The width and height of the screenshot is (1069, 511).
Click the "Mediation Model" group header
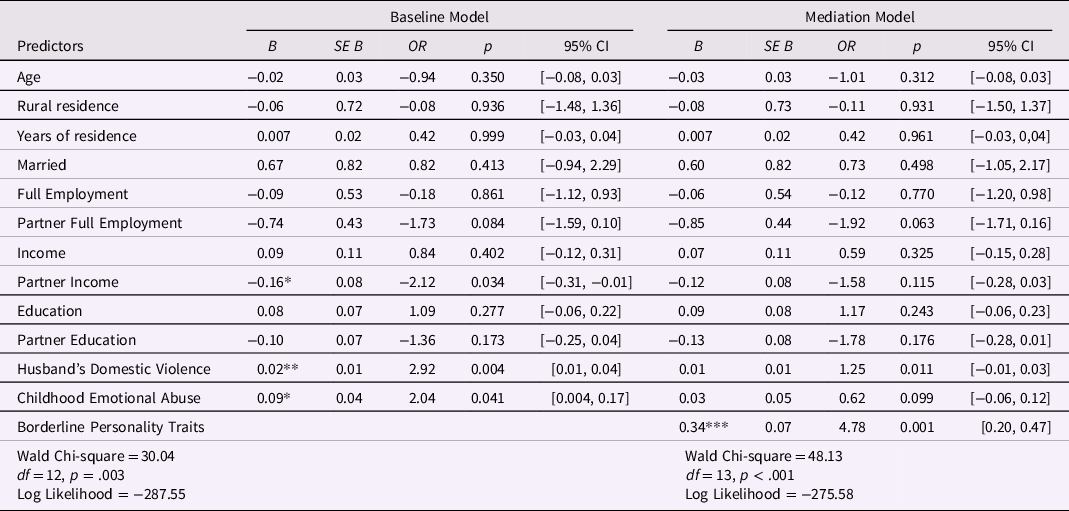coord(861,15)
